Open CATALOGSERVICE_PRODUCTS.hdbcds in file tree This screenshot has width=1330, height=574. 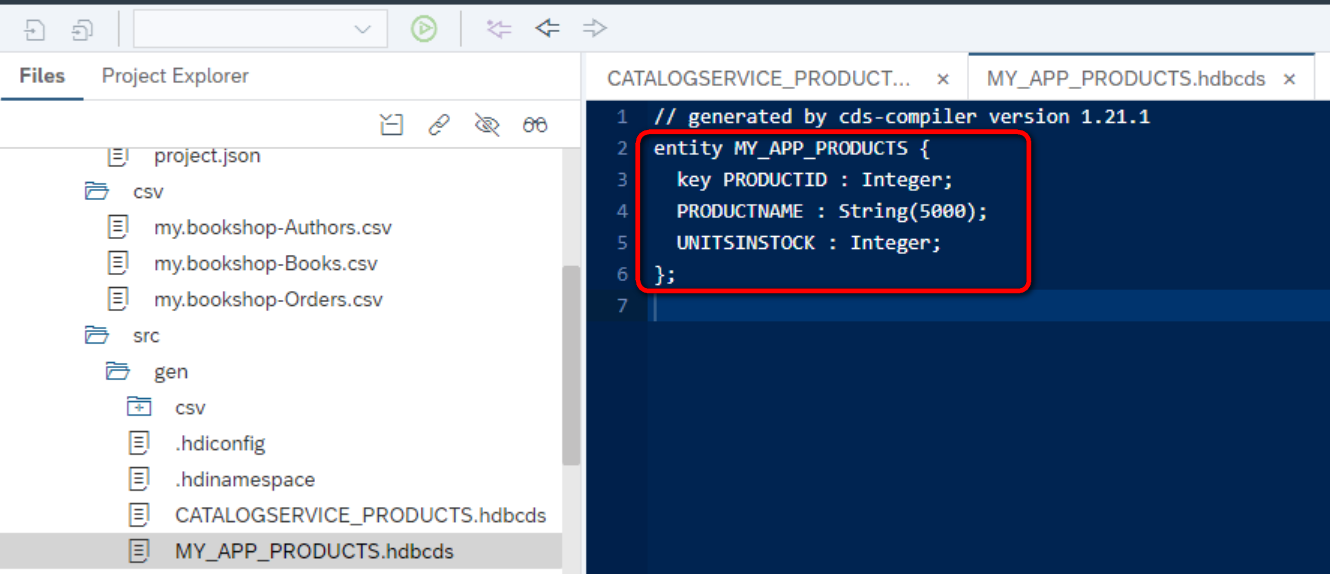pos(361,515)
